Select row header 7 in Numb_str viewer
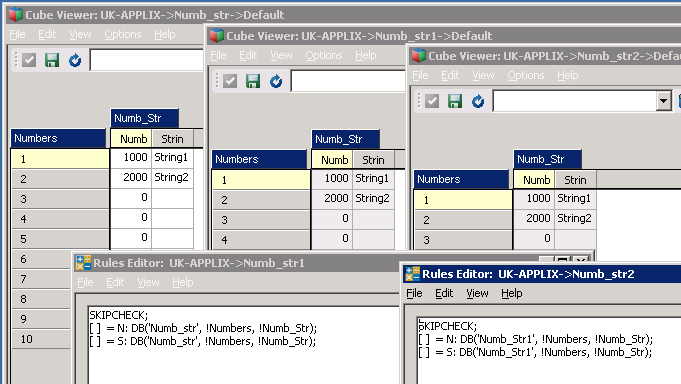 point(41,279)
